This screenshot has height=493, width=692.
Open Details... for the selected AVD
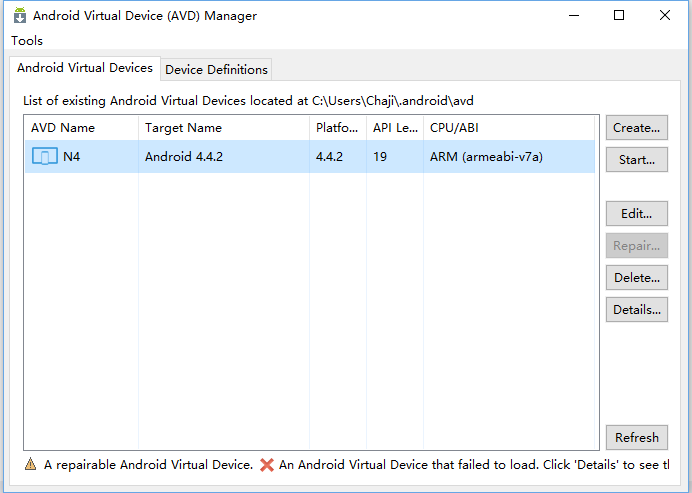point(636,310)
